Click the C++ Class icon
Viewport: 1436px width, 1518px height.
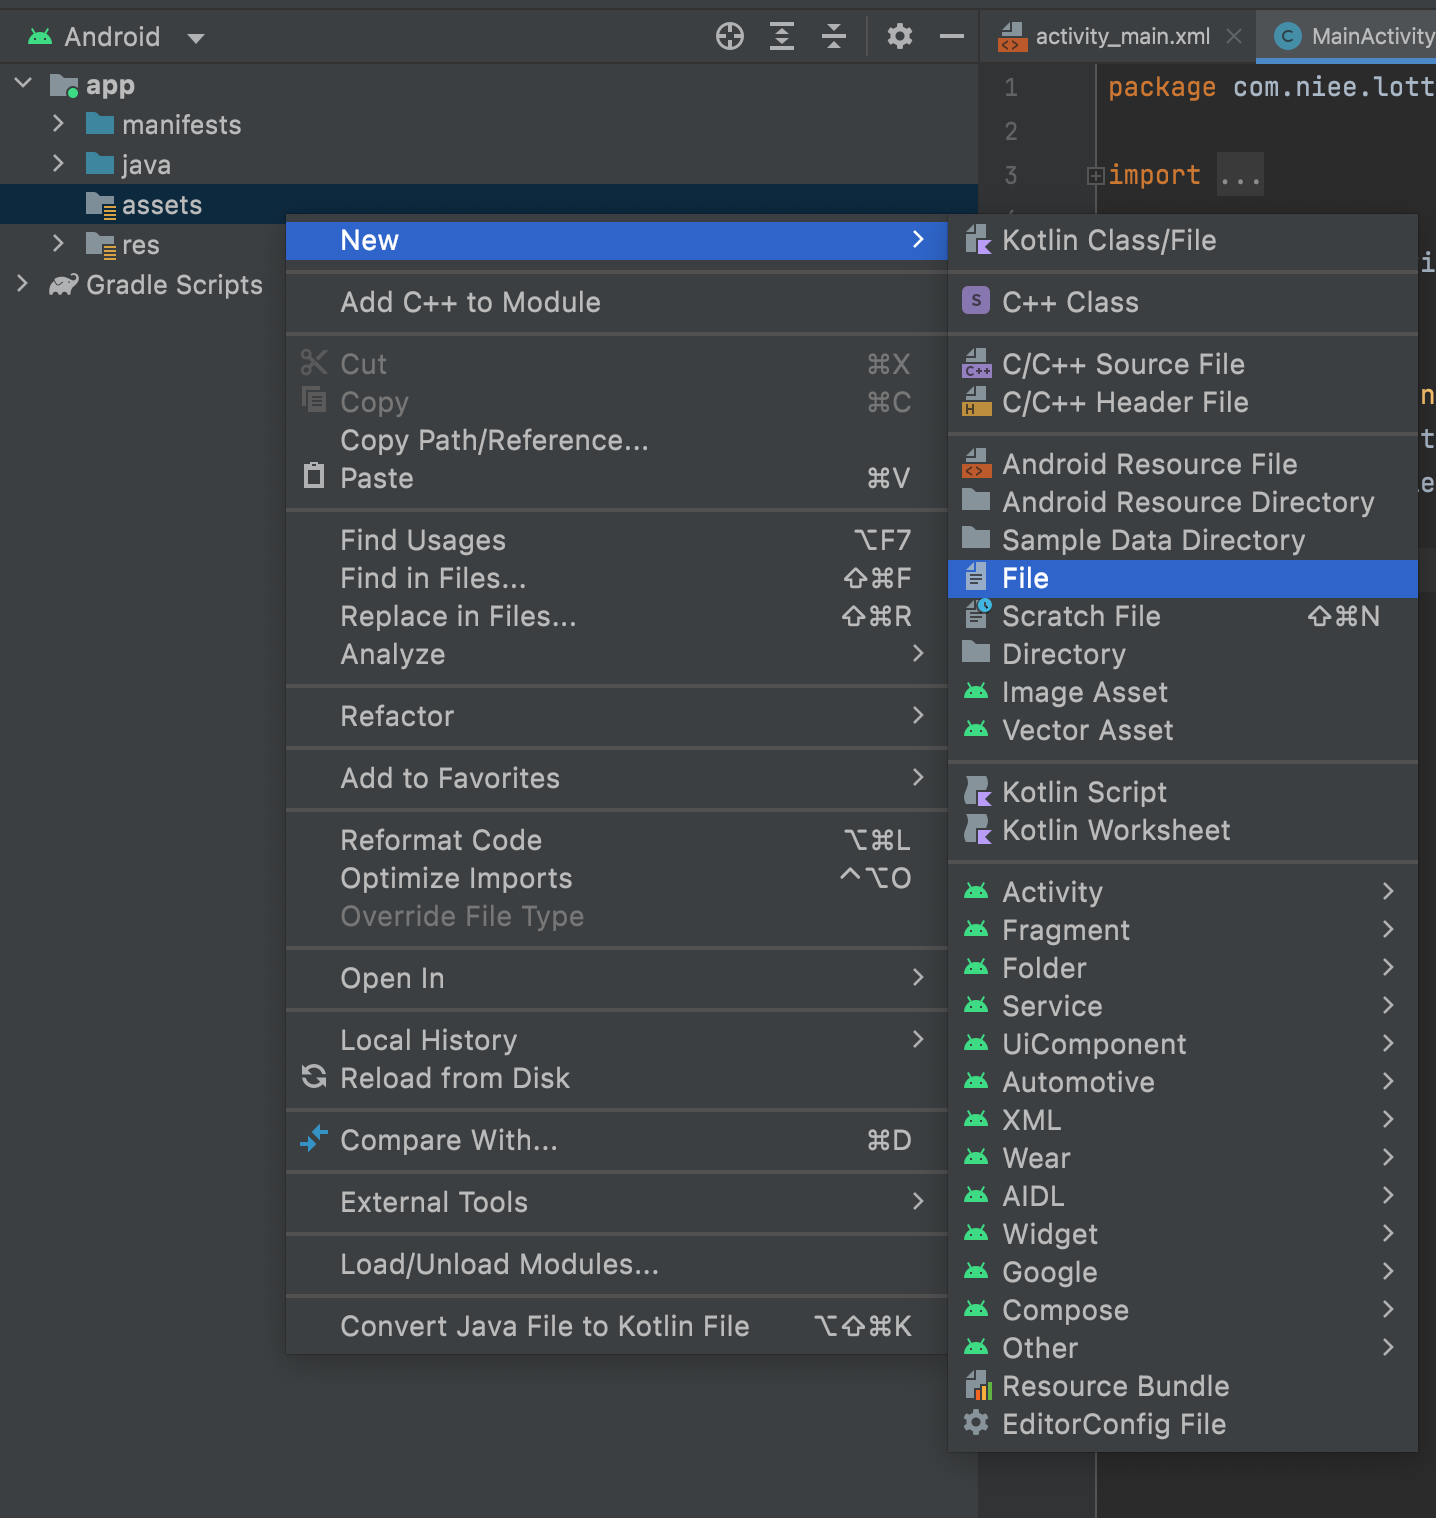click(976, 301)
